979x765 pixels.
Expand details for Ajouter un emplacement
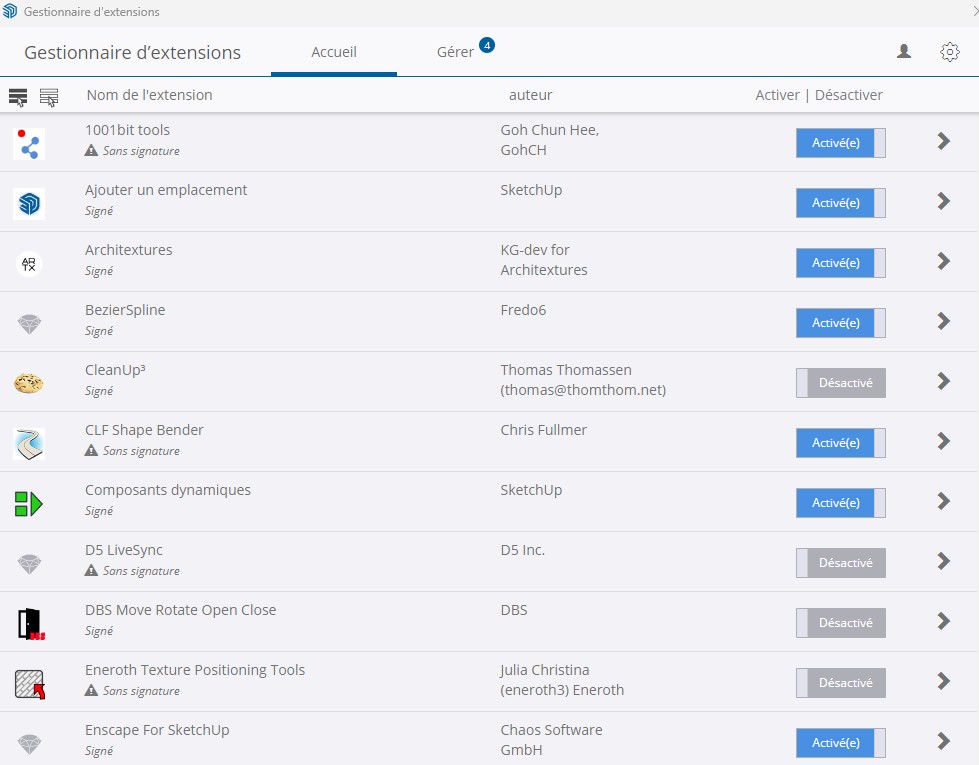(943, 201)
